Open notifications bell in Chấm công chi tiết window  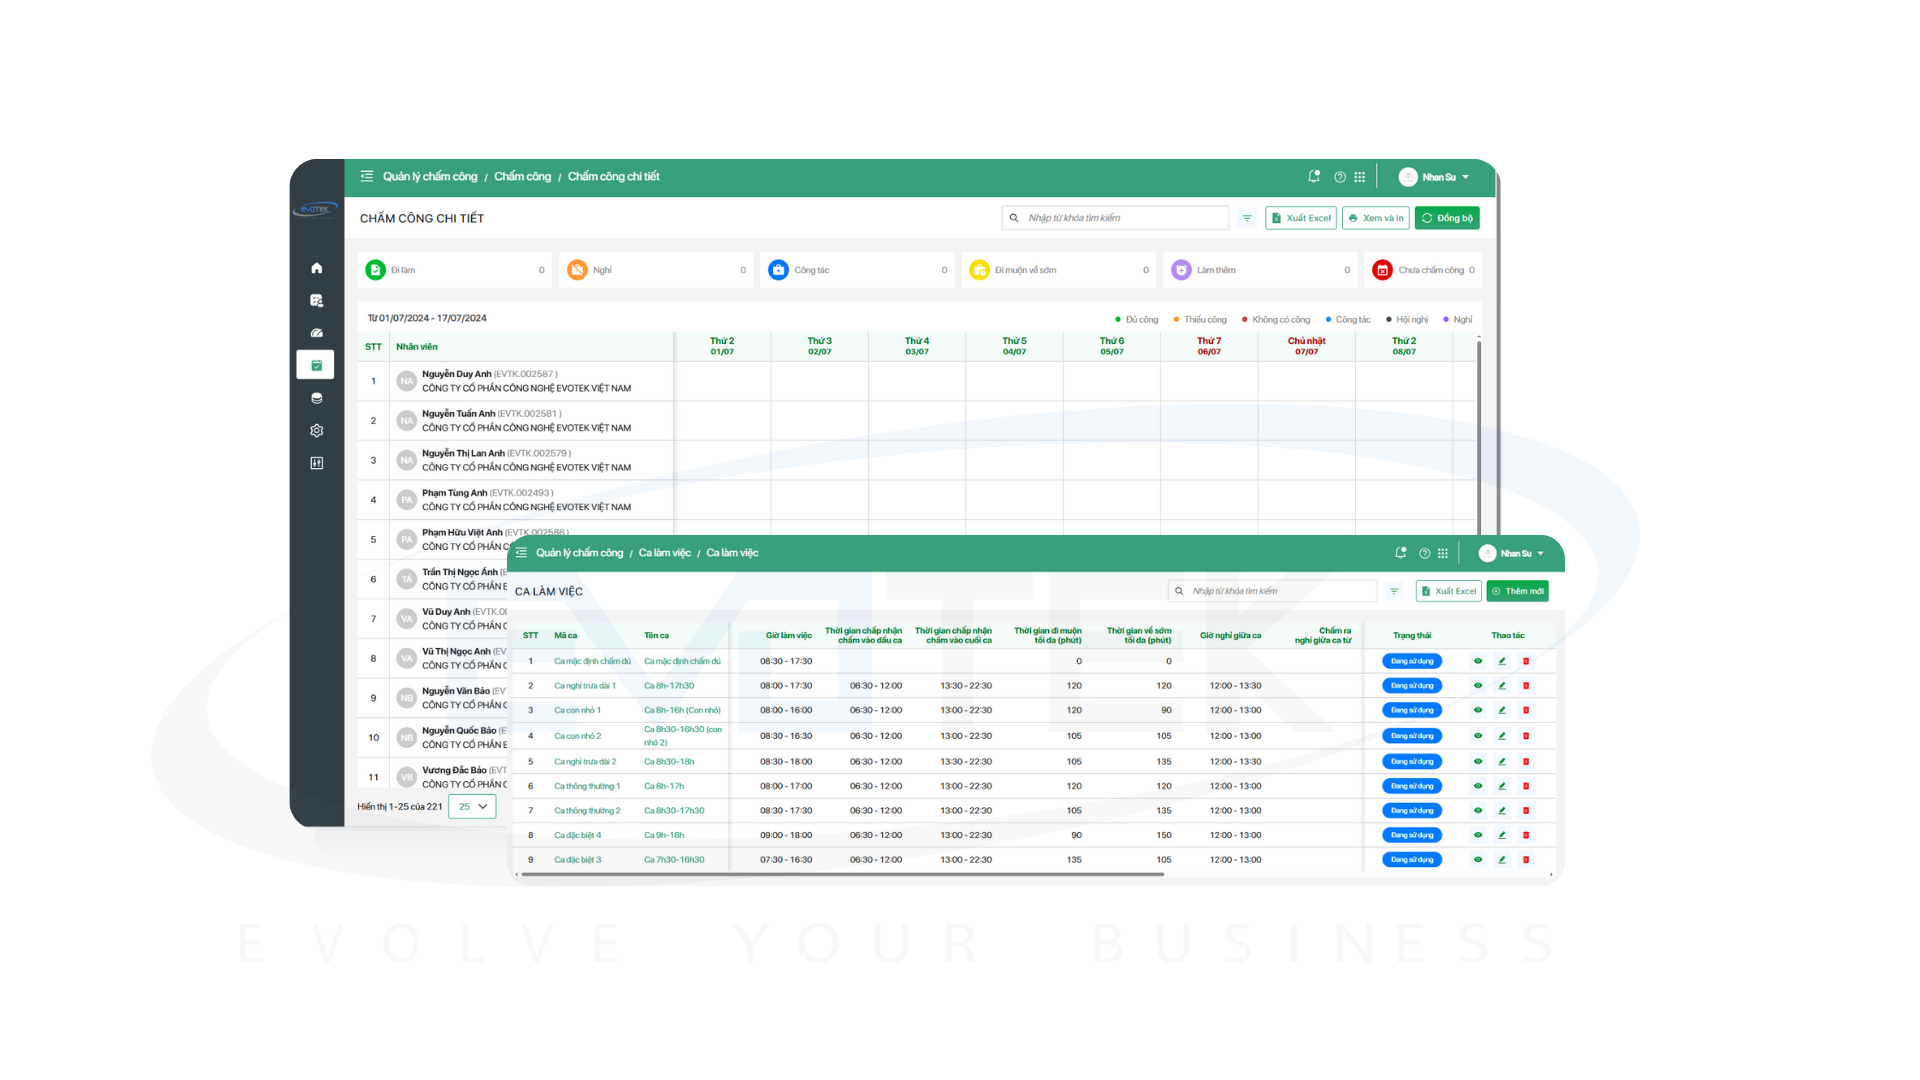coord(1314,177)
